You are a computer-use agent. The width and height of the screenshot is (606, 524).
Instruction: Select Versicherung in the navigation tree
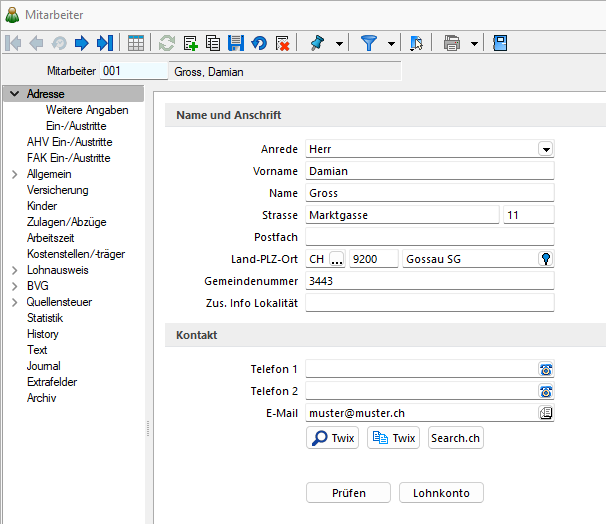tap(58, 190)
